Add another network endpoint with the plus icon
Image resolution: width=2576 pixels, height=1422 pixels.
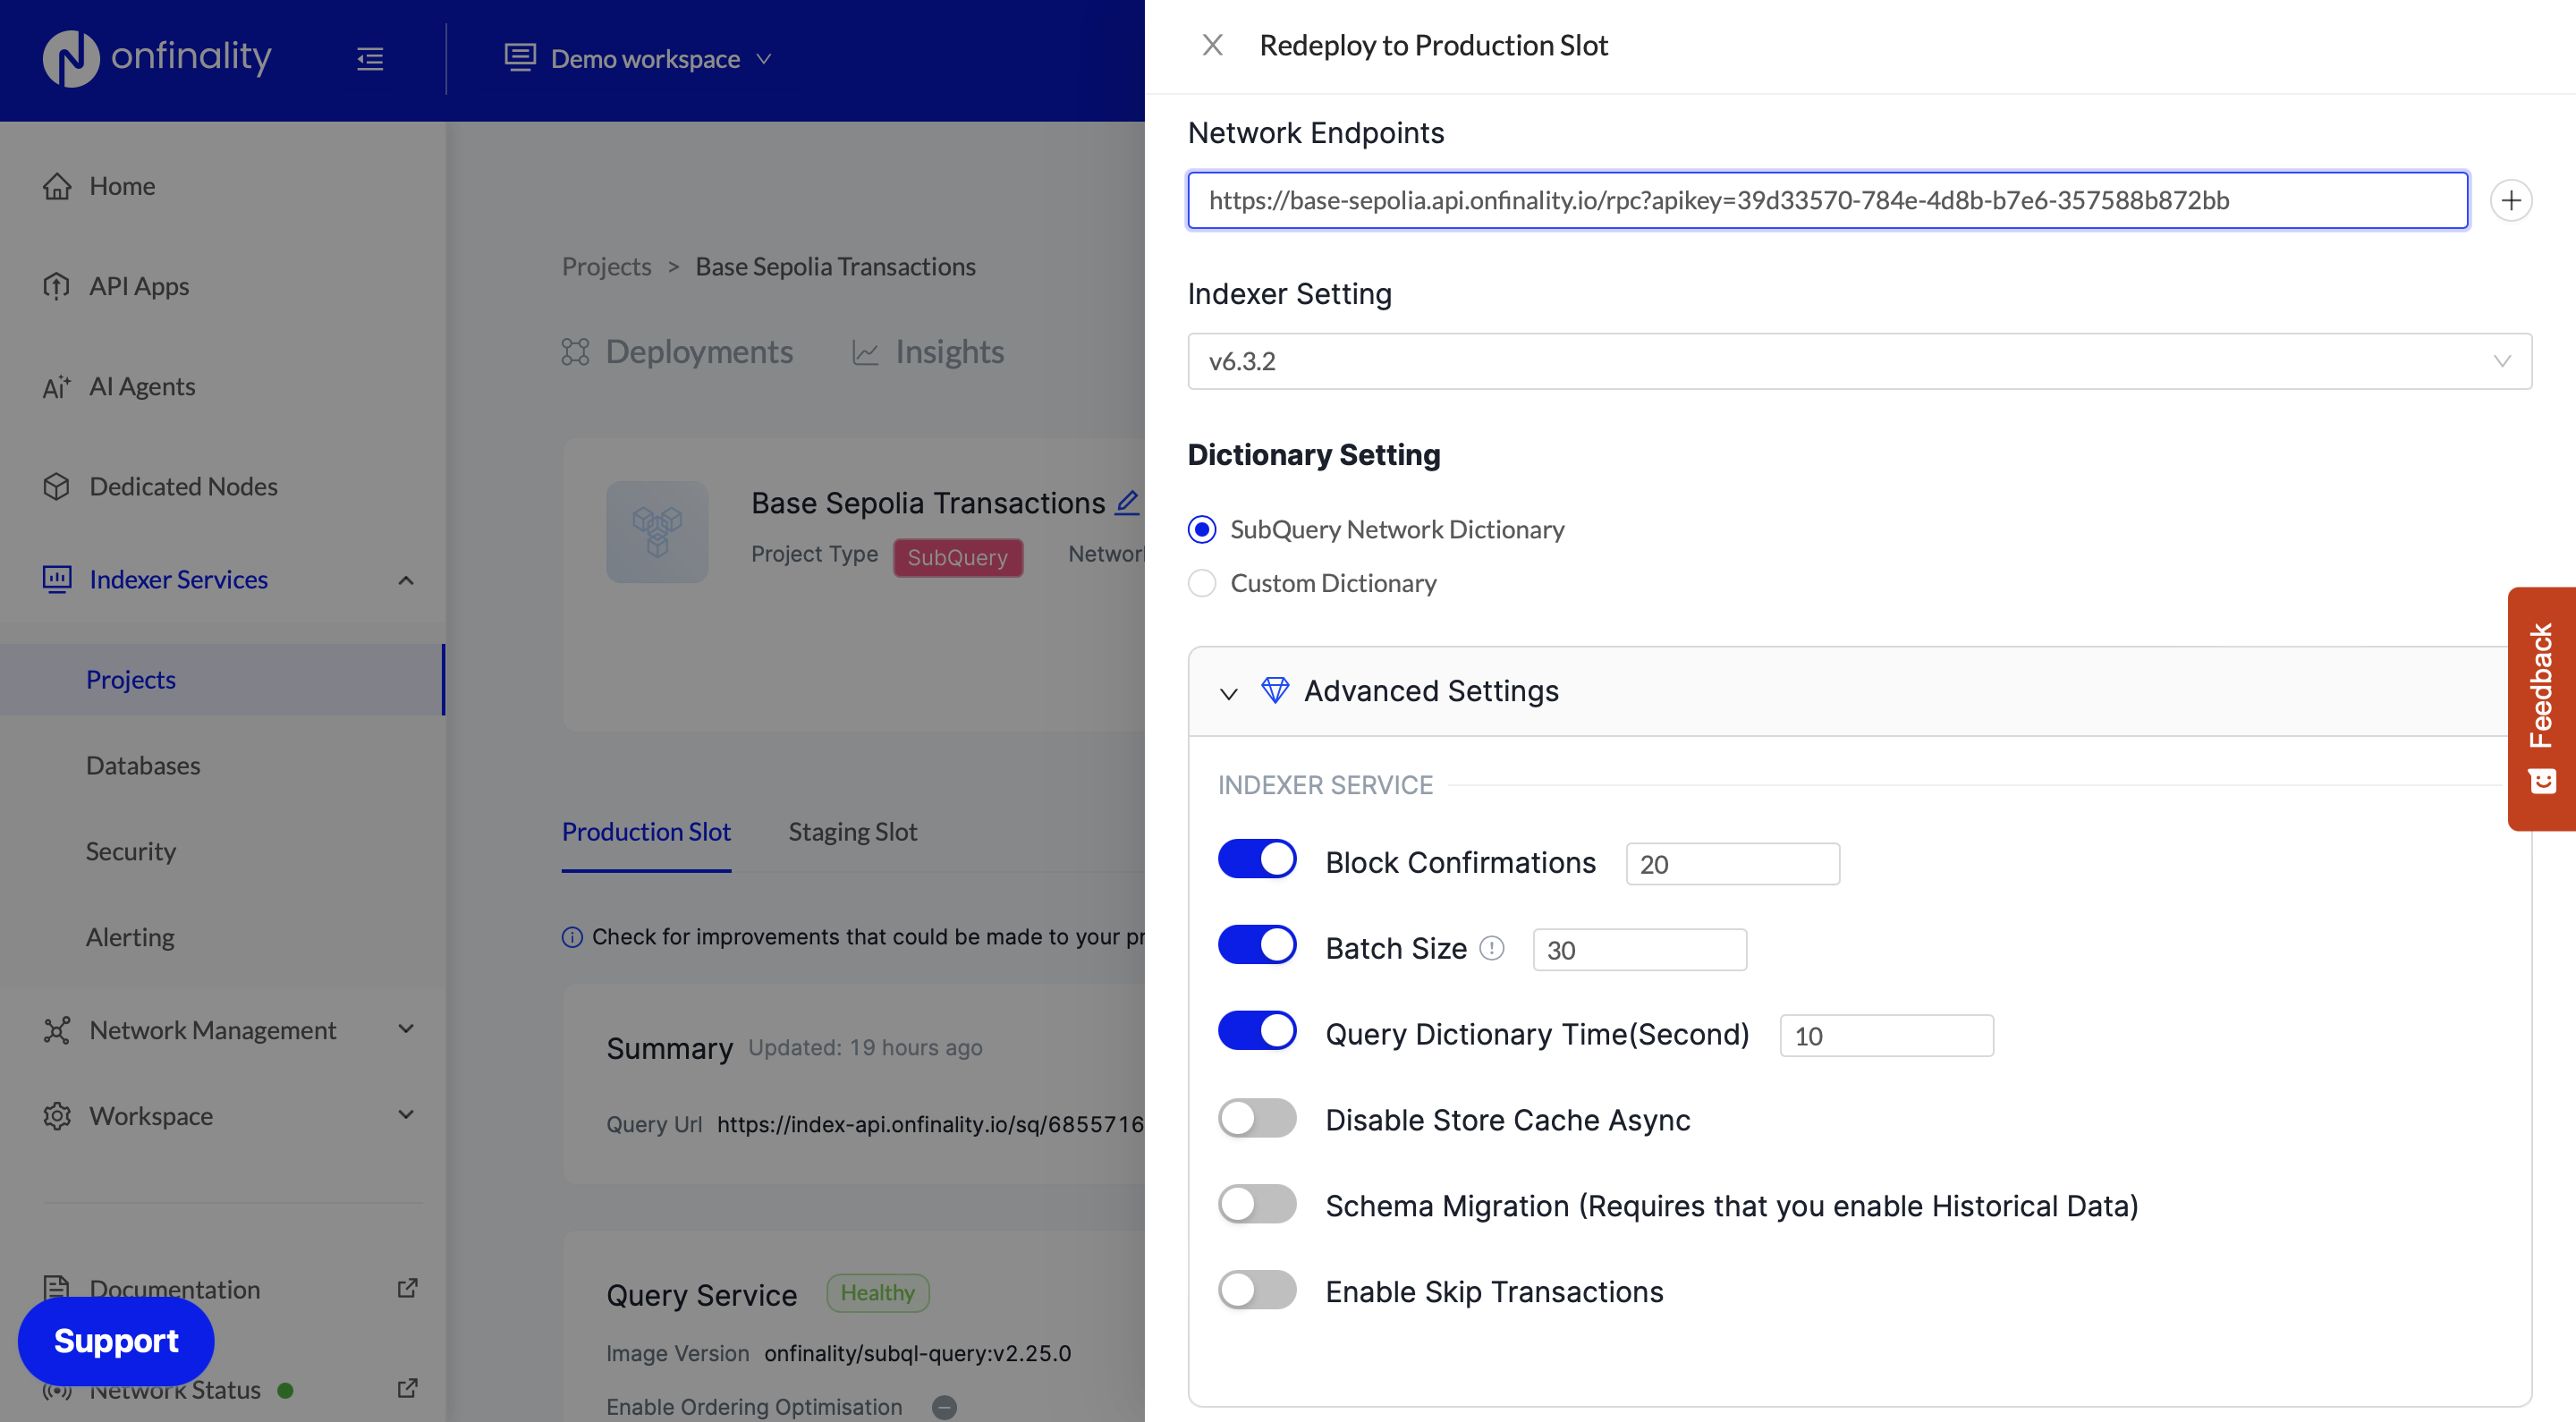(2512, 200)
